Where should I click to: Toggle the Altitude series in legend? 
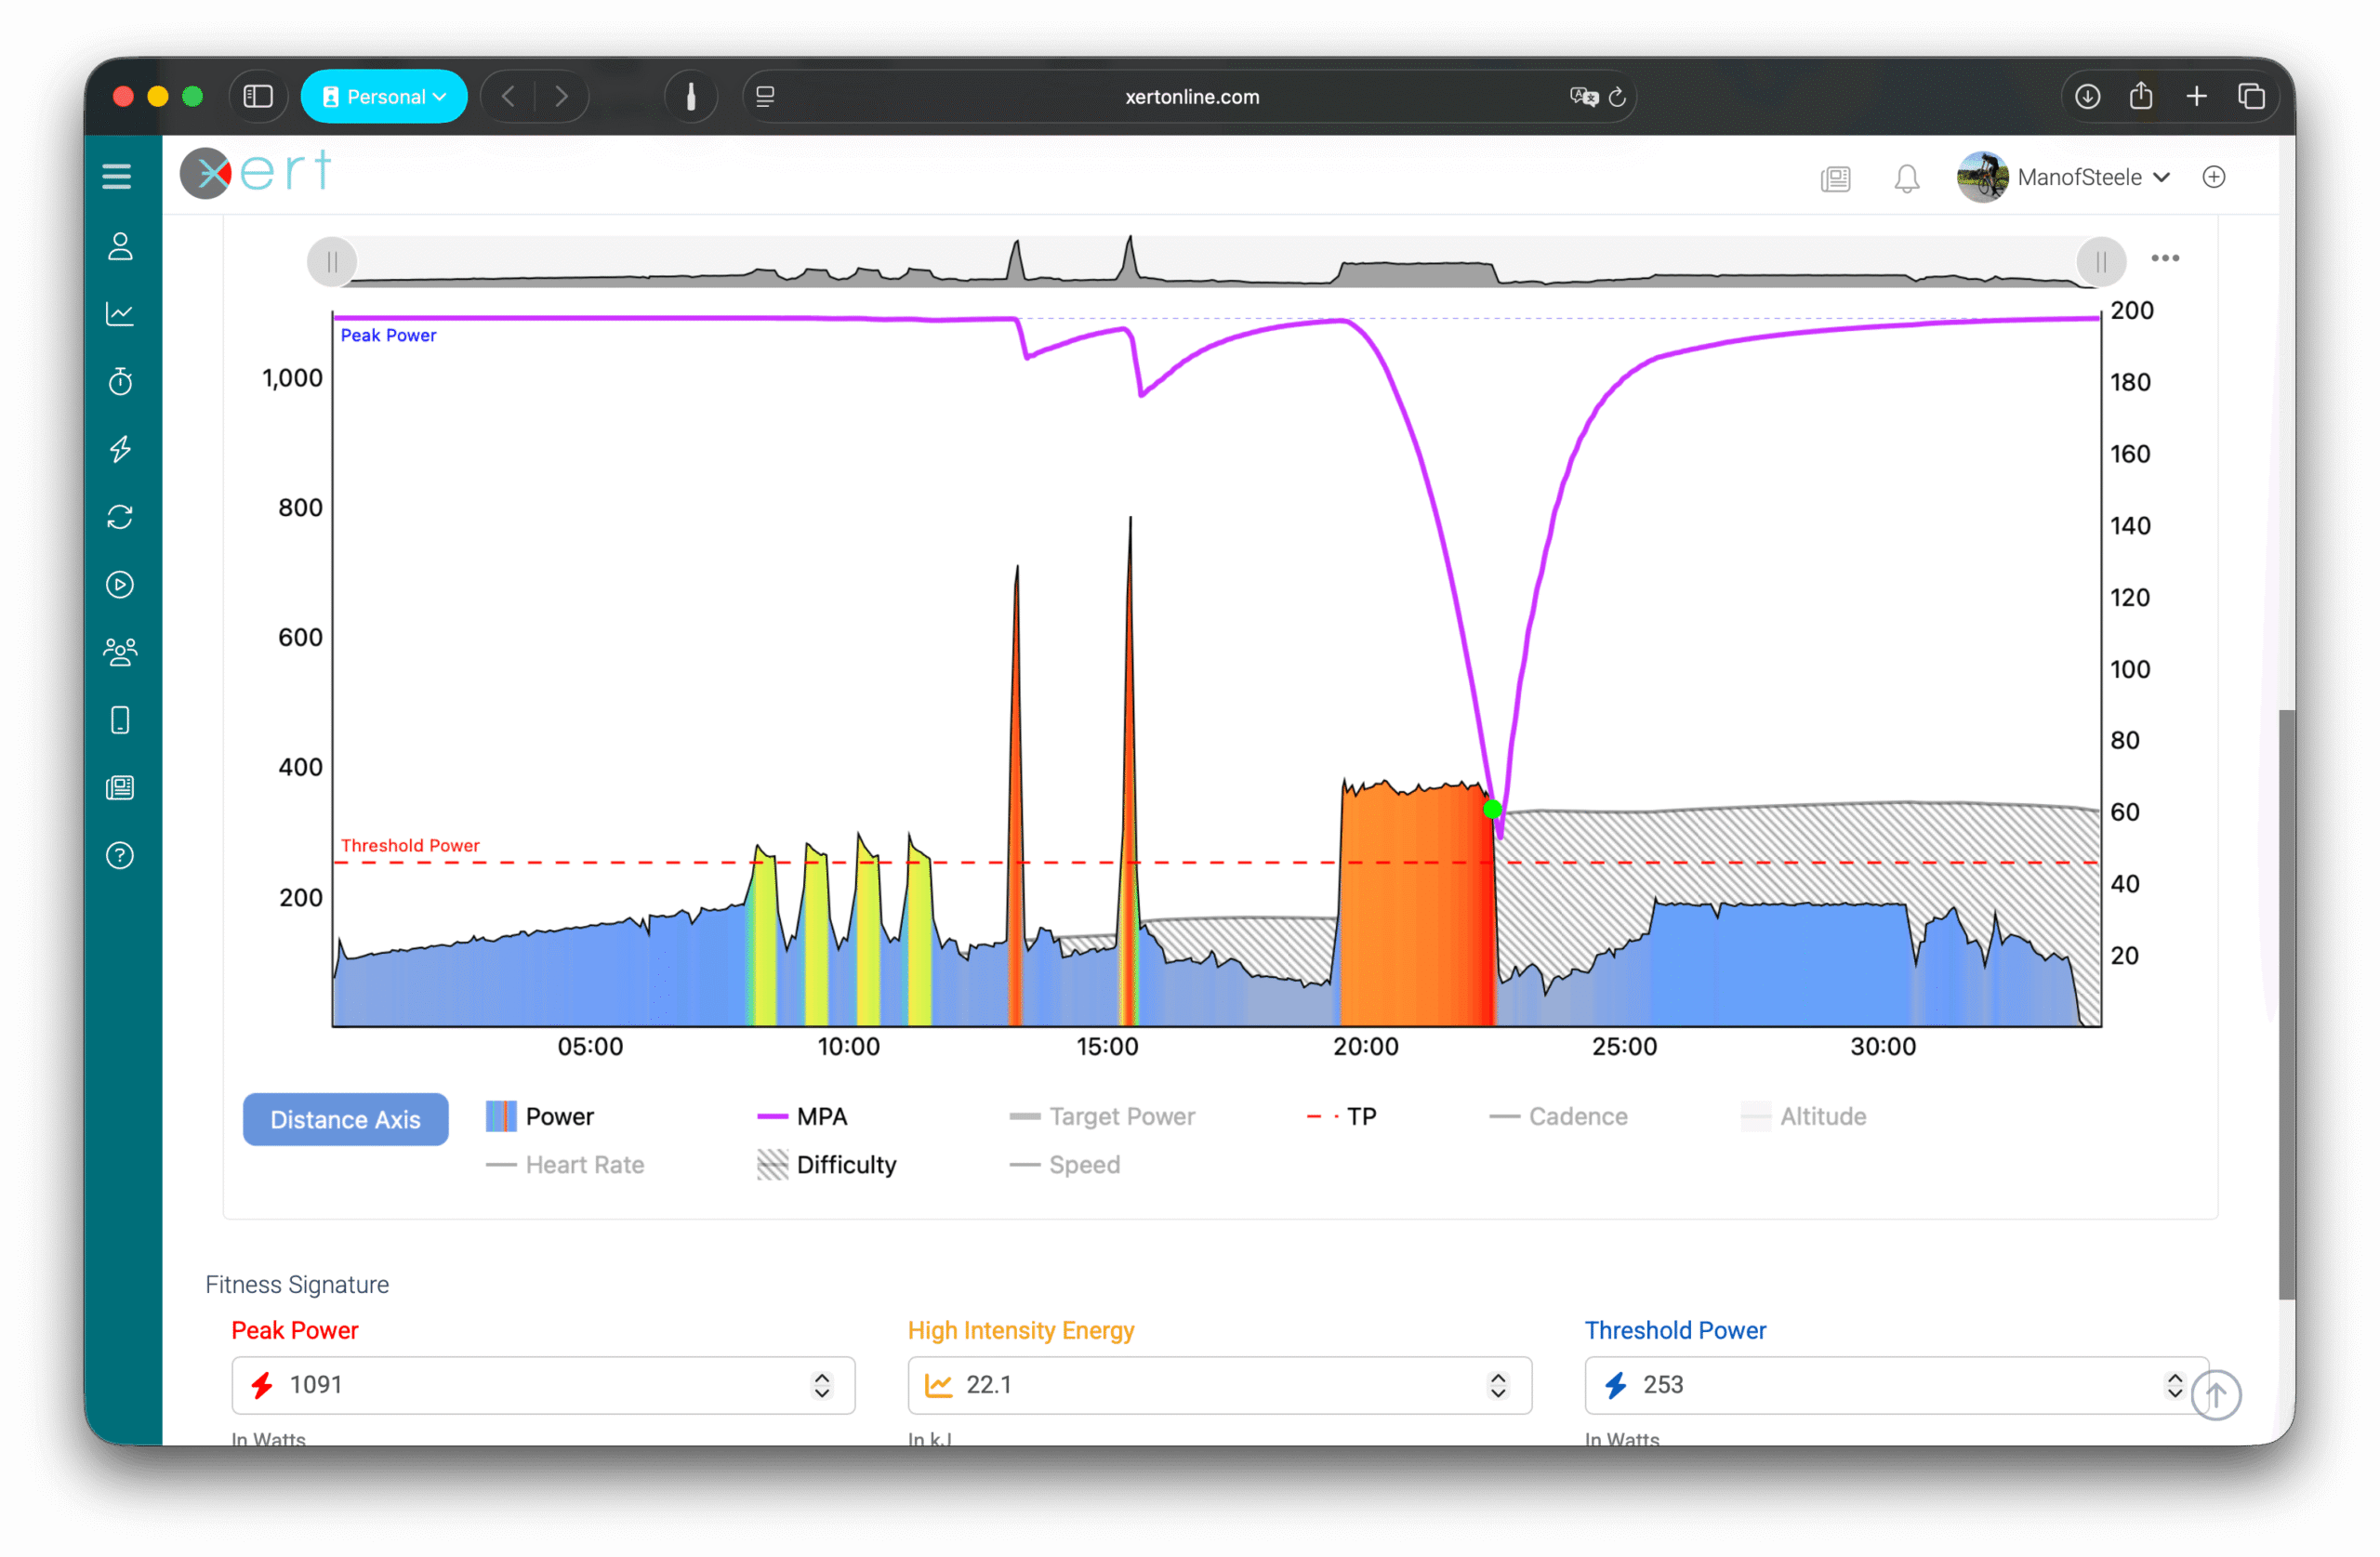click(x=1803, y=1116)
